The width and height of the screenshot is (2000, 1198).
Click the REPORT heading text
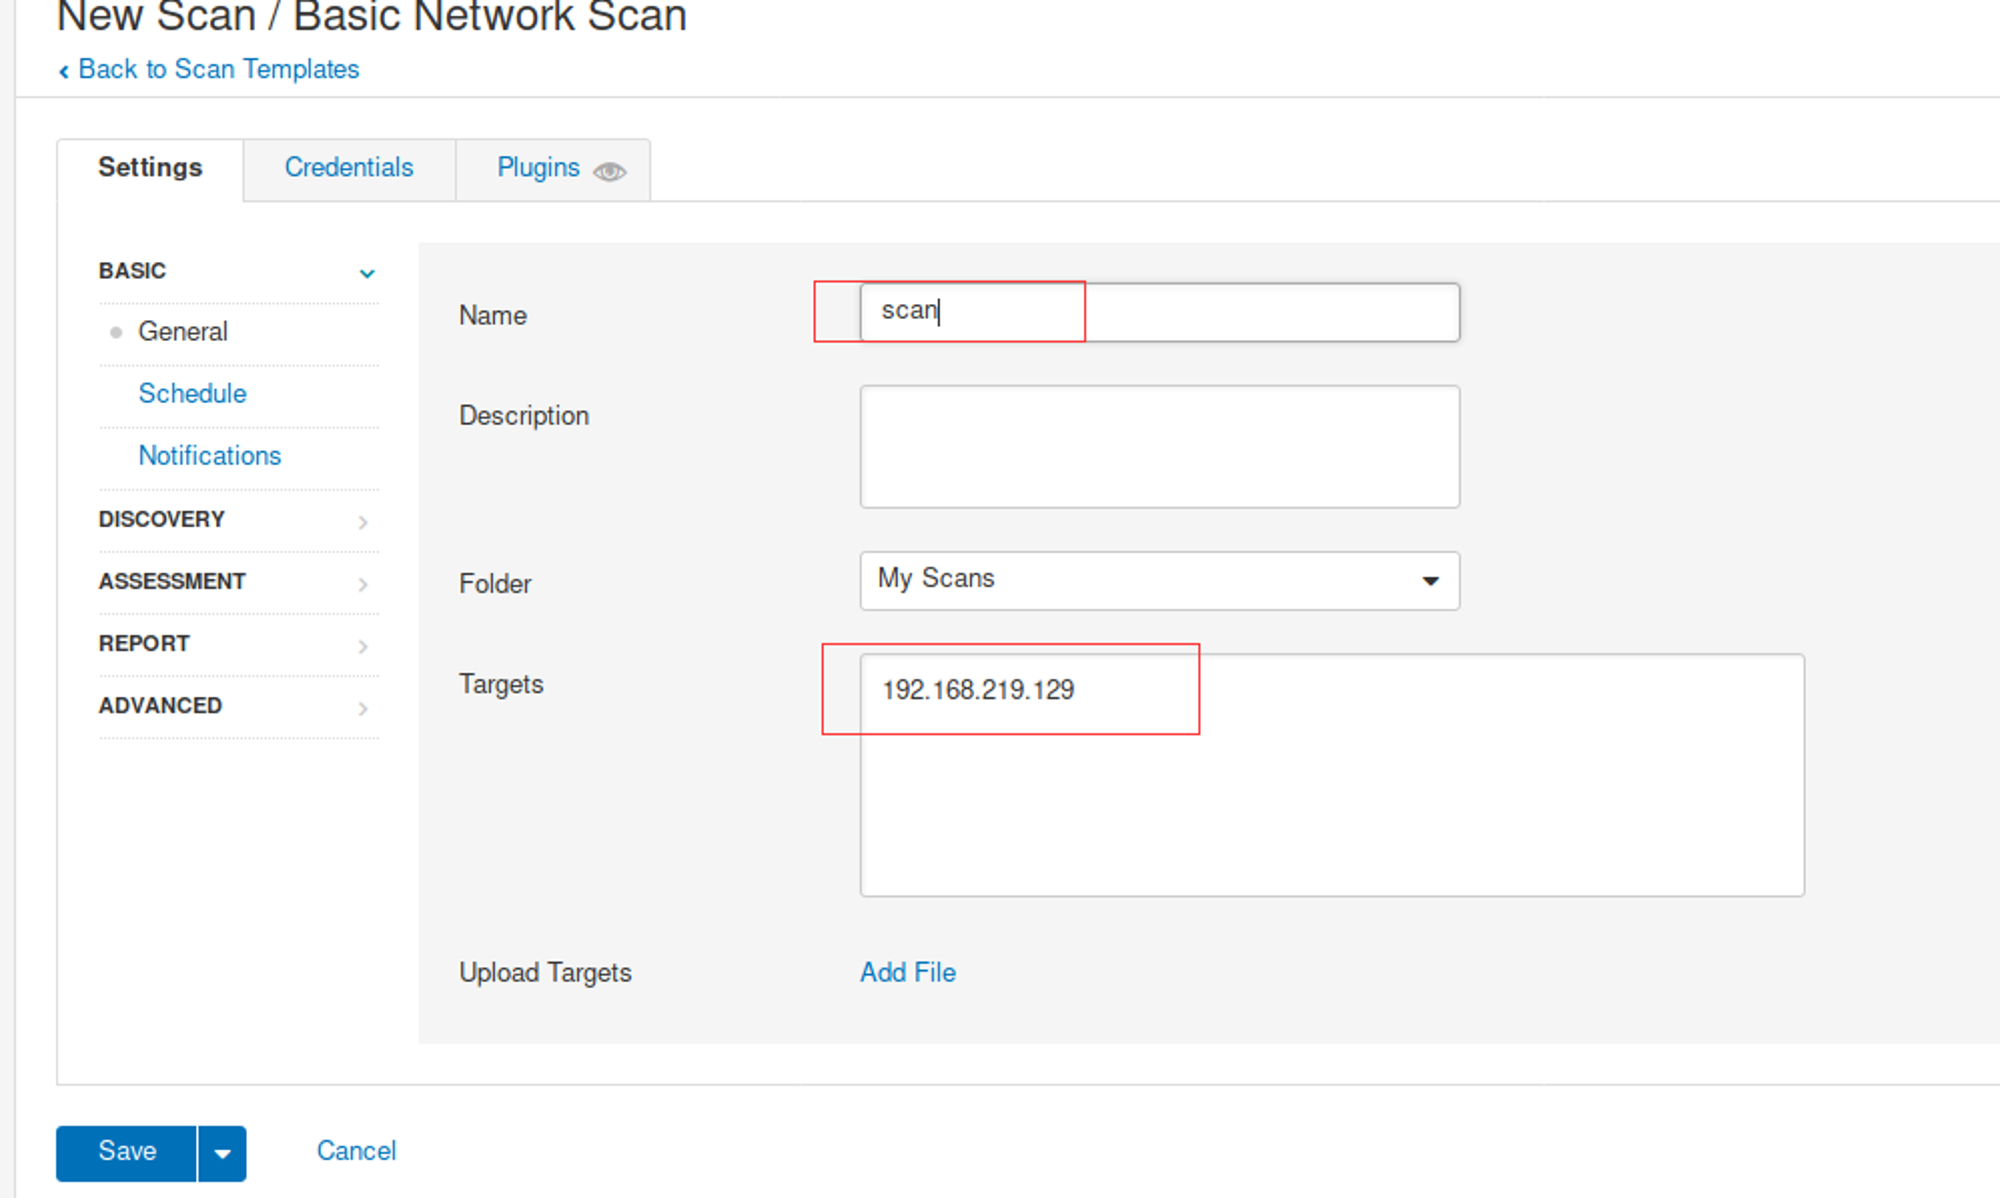pyautogui.click(x=144, y=643)
